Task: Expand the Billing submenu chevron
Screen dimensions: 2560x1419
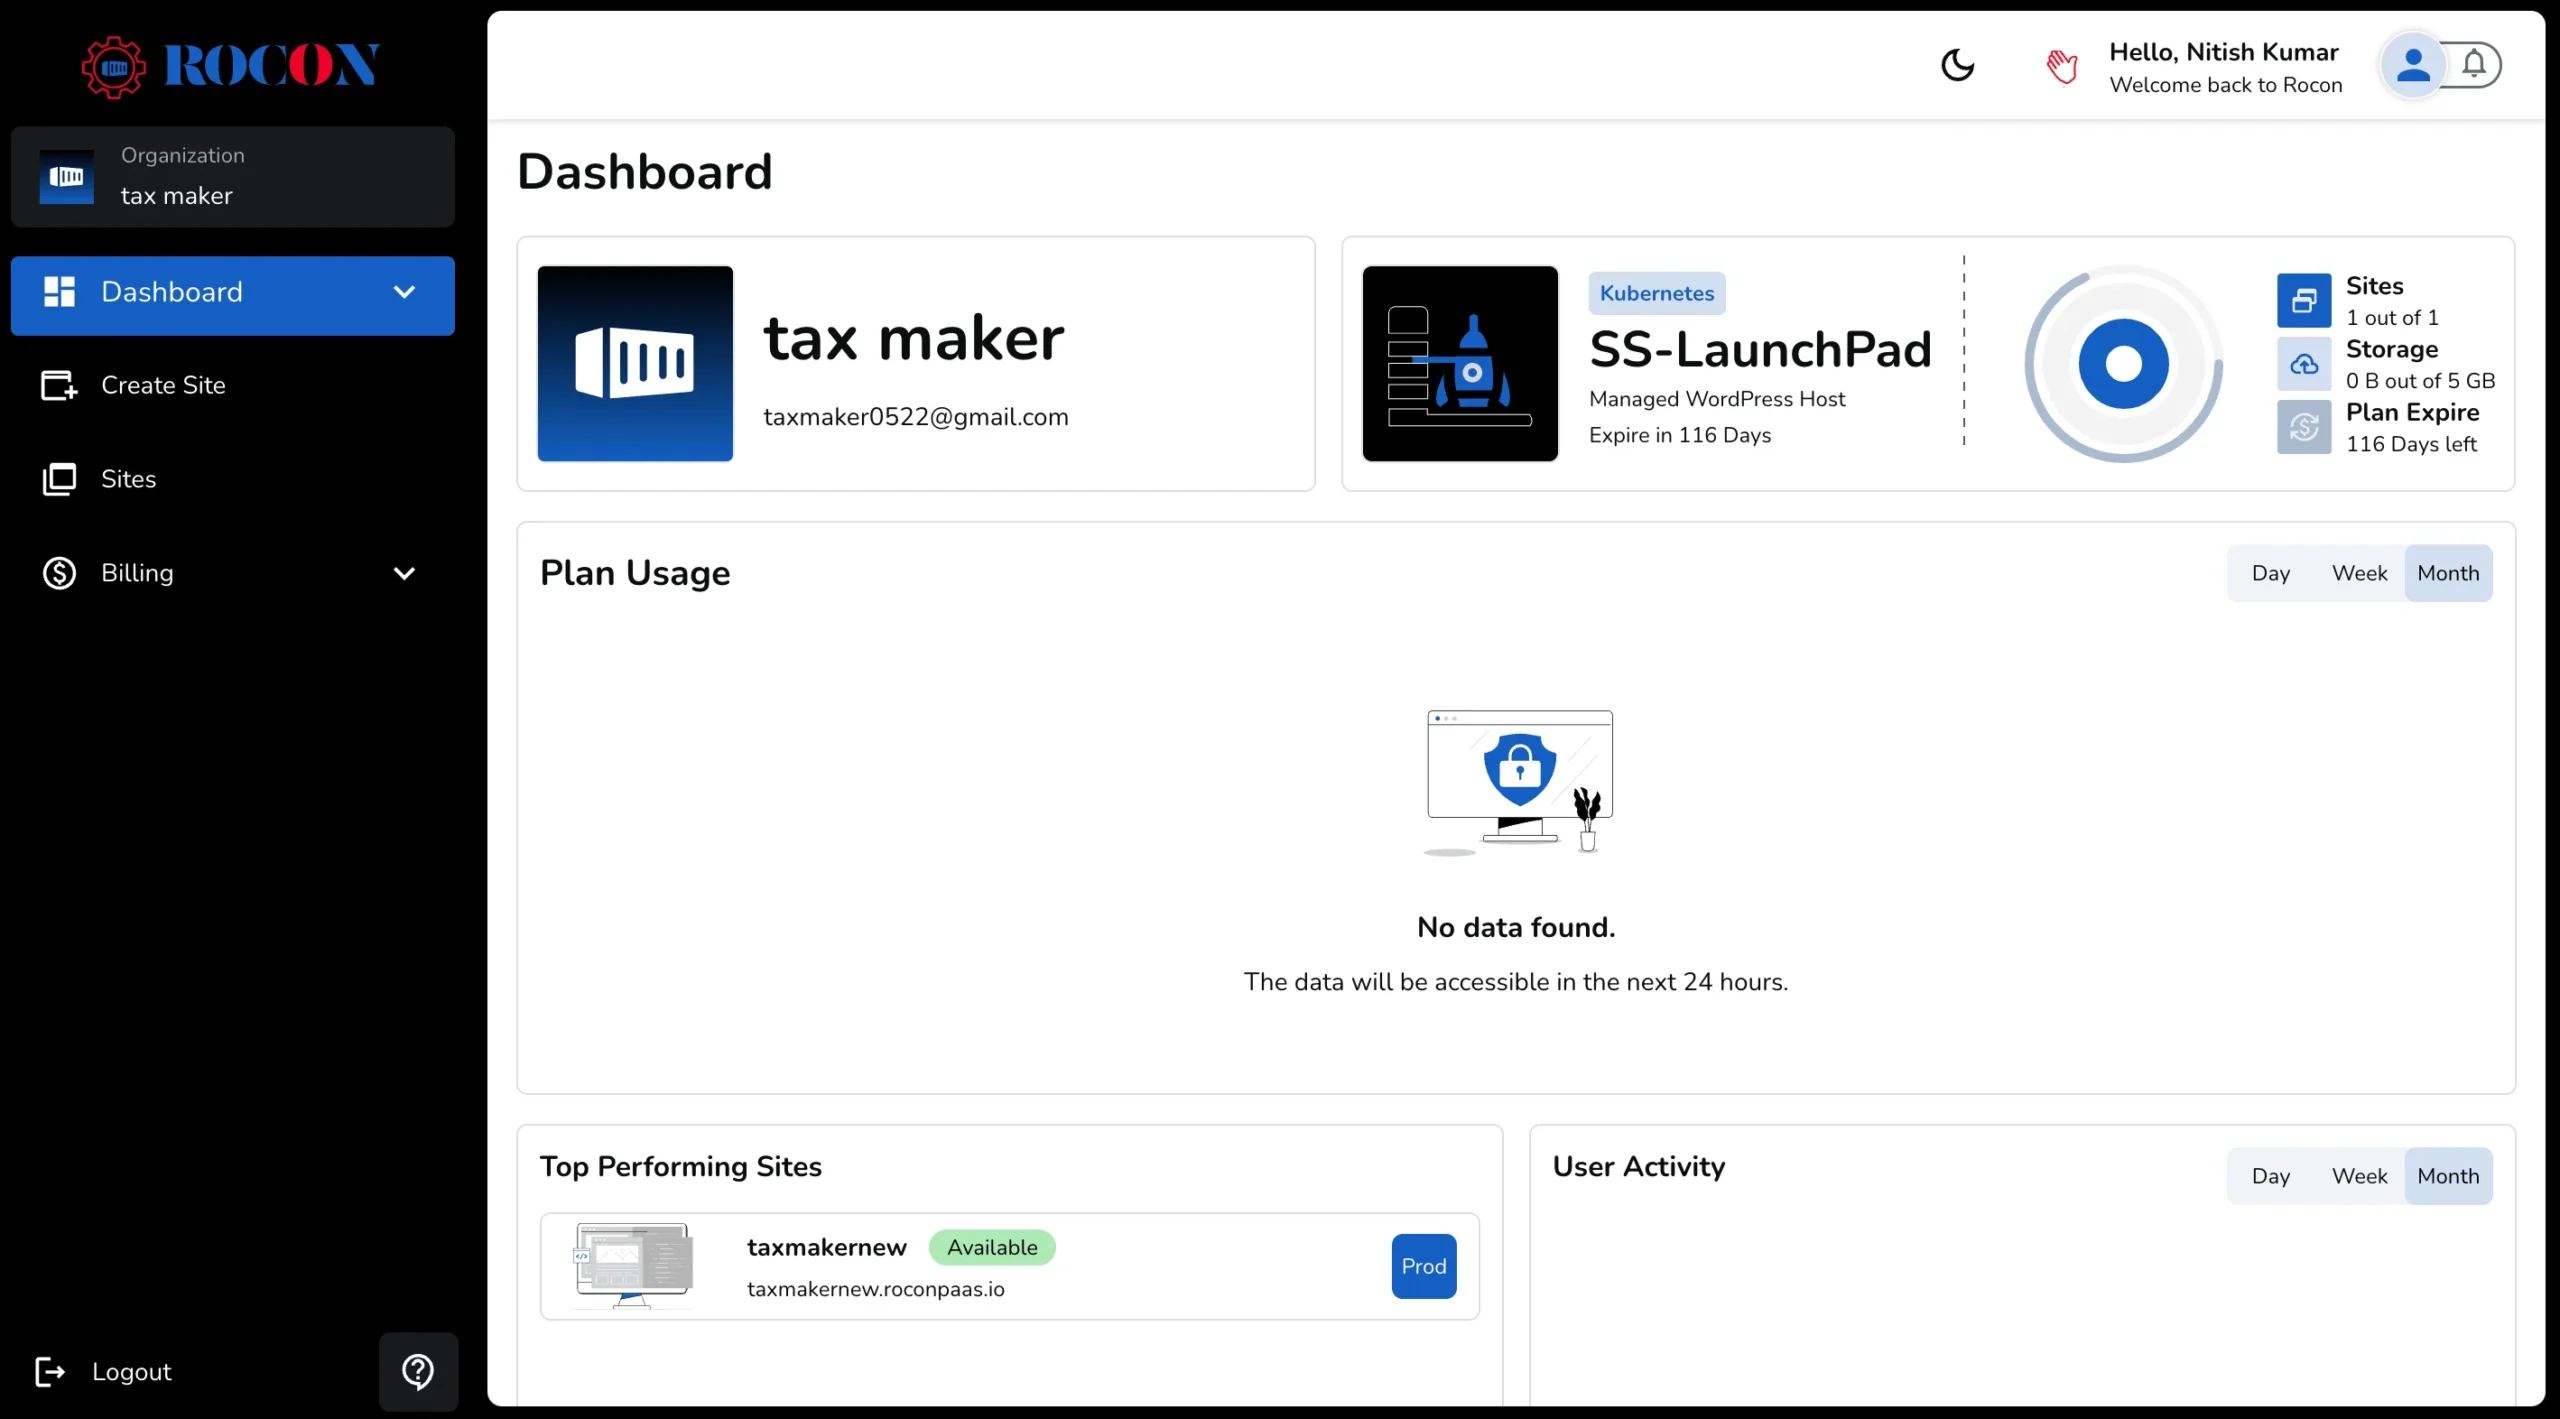Action: pyautogui.click(x=404, y=573)
